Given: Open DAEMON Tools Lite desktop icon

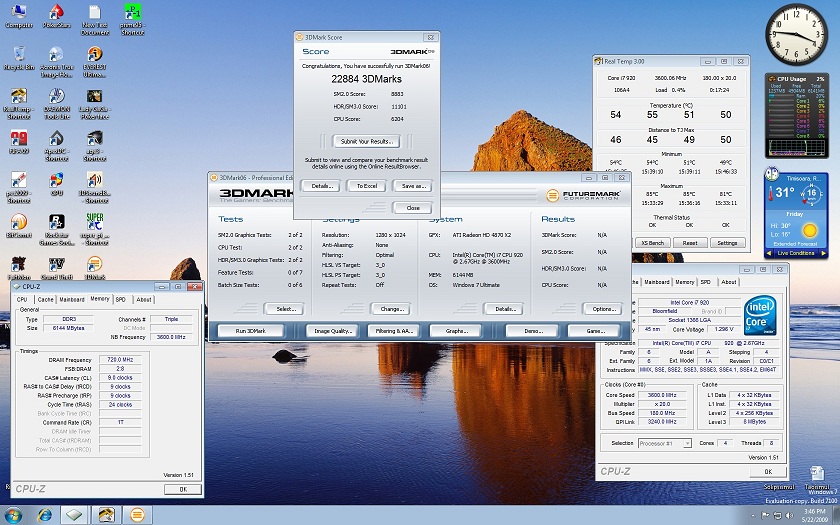Looking at the screenshot, I should pyautogui.click(x=56, y=104).
